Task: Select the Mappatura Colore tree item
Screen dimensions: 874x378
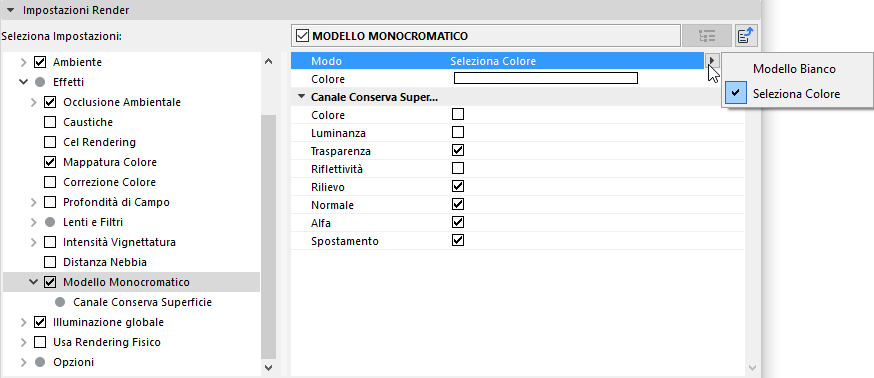Action: [110, 162]
